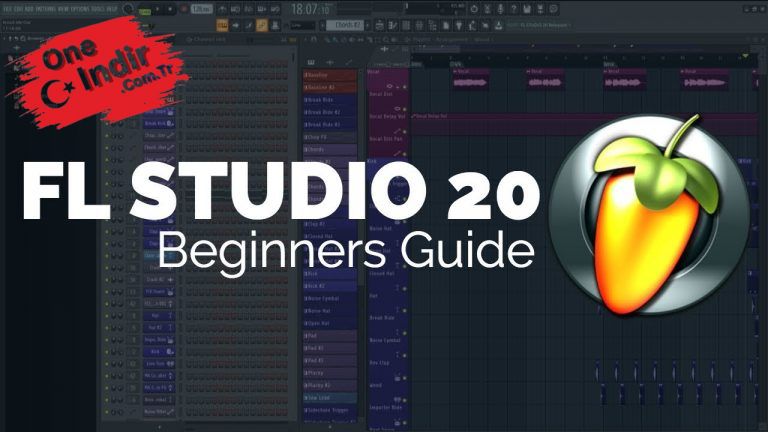
Task: Click the Stop button in the transport
Action: [170, 9]
